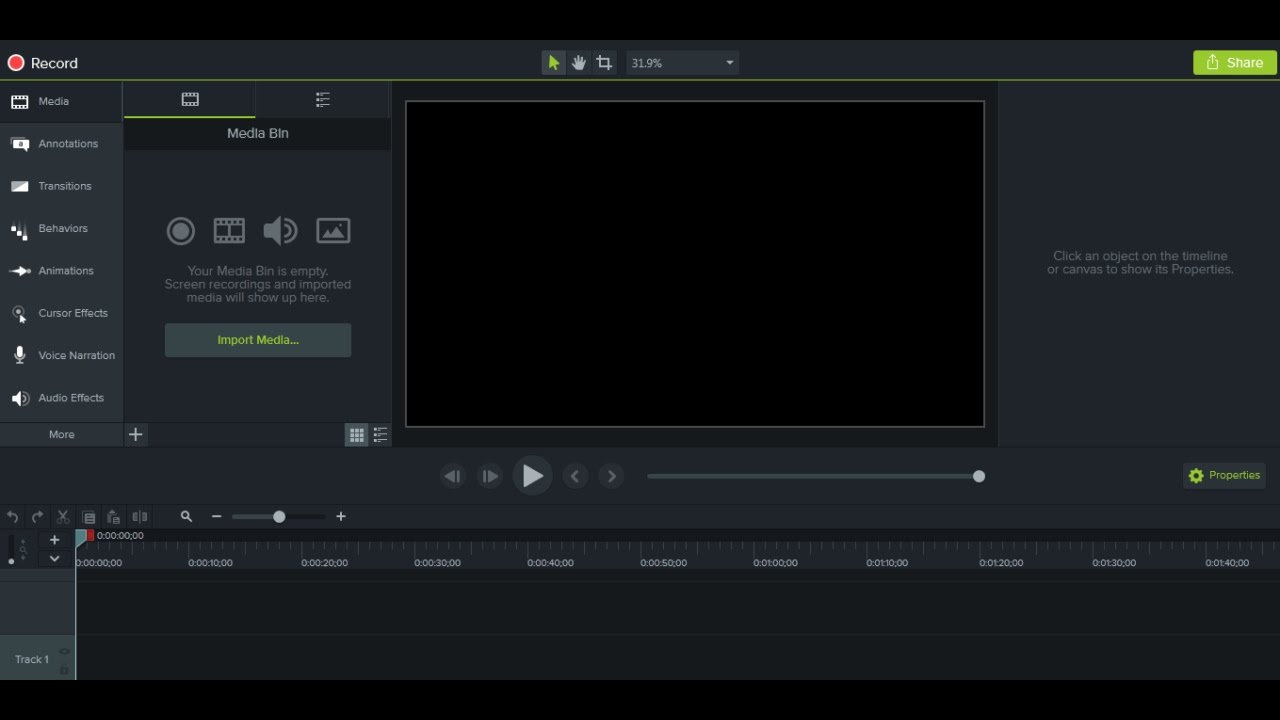1280x720 pixels.
Task: Switch to Media Bin filmstrip subtab
Action: [x=190, y=99]
